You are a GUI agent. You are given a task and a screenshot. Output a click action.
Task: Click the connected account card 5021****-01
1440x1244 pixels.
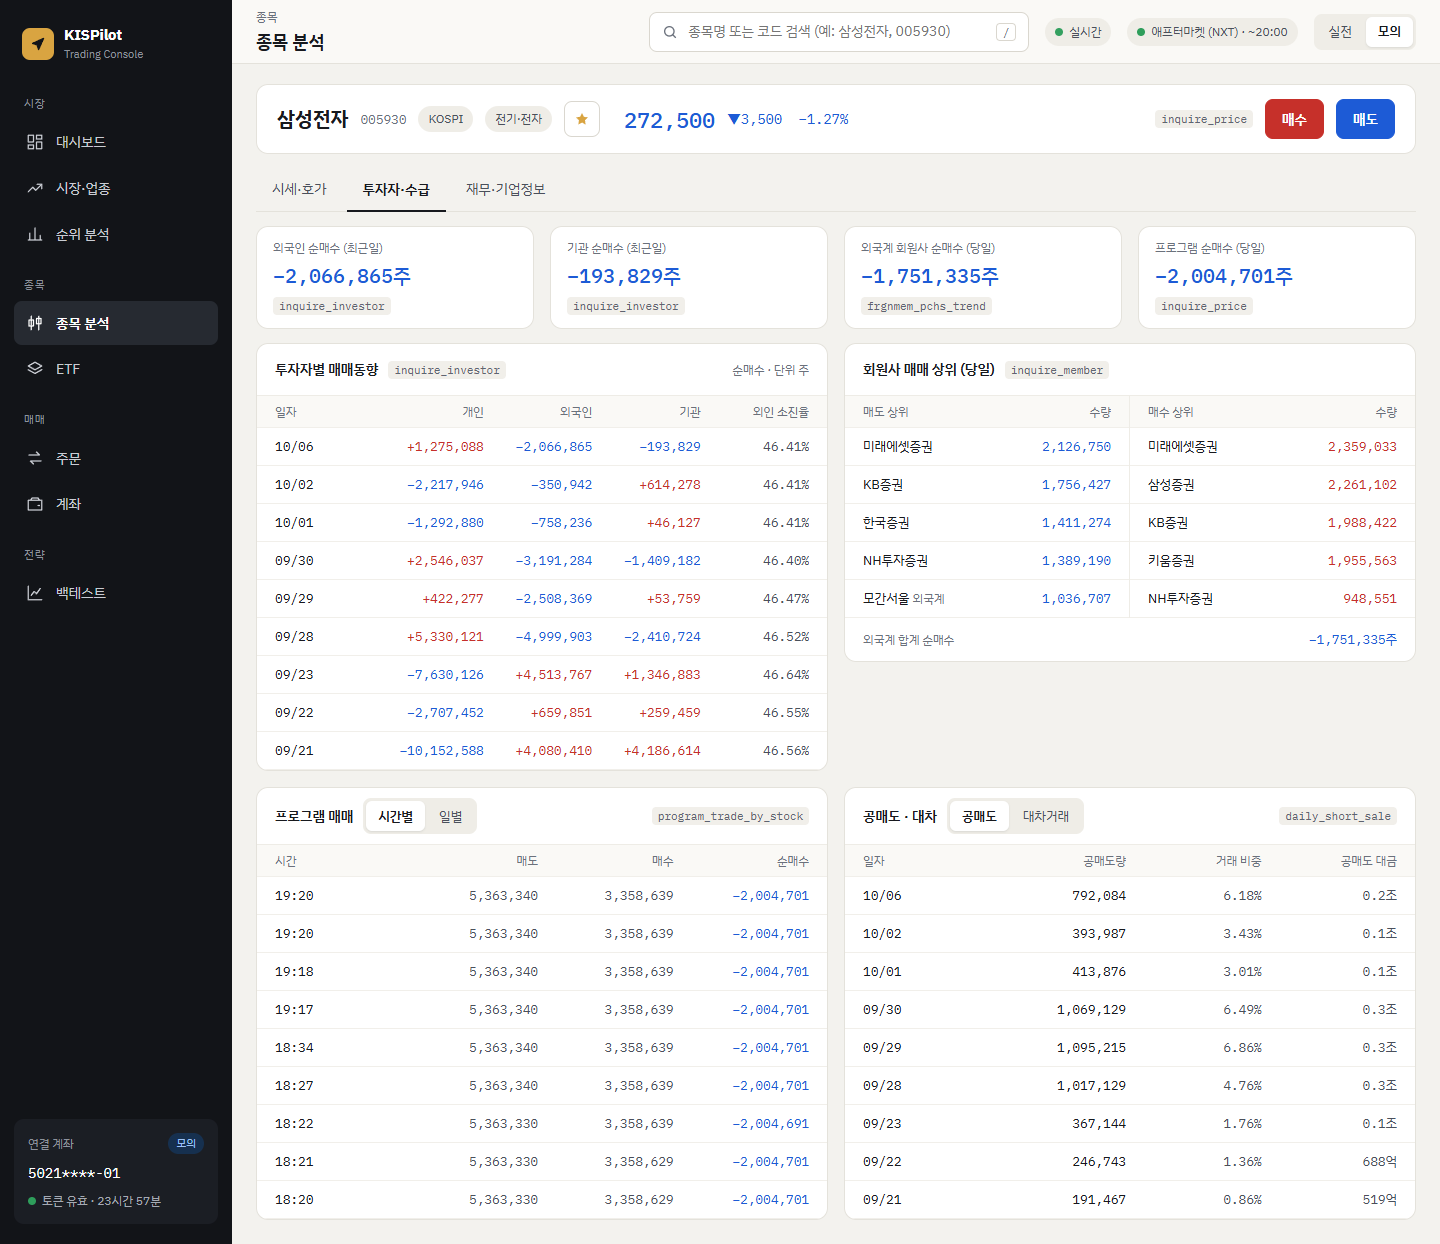point(116,1171)
